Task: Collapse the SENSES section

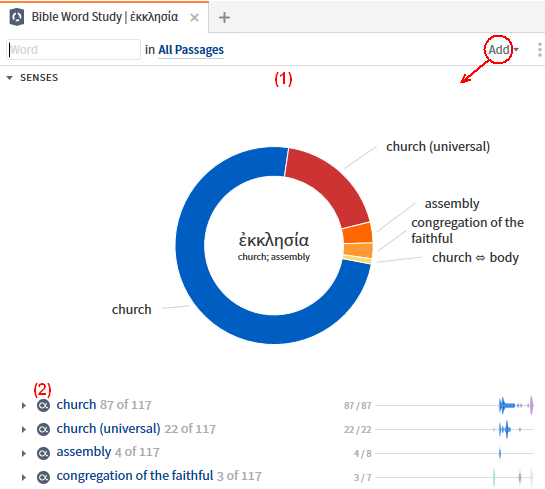Action: point(10,78)
